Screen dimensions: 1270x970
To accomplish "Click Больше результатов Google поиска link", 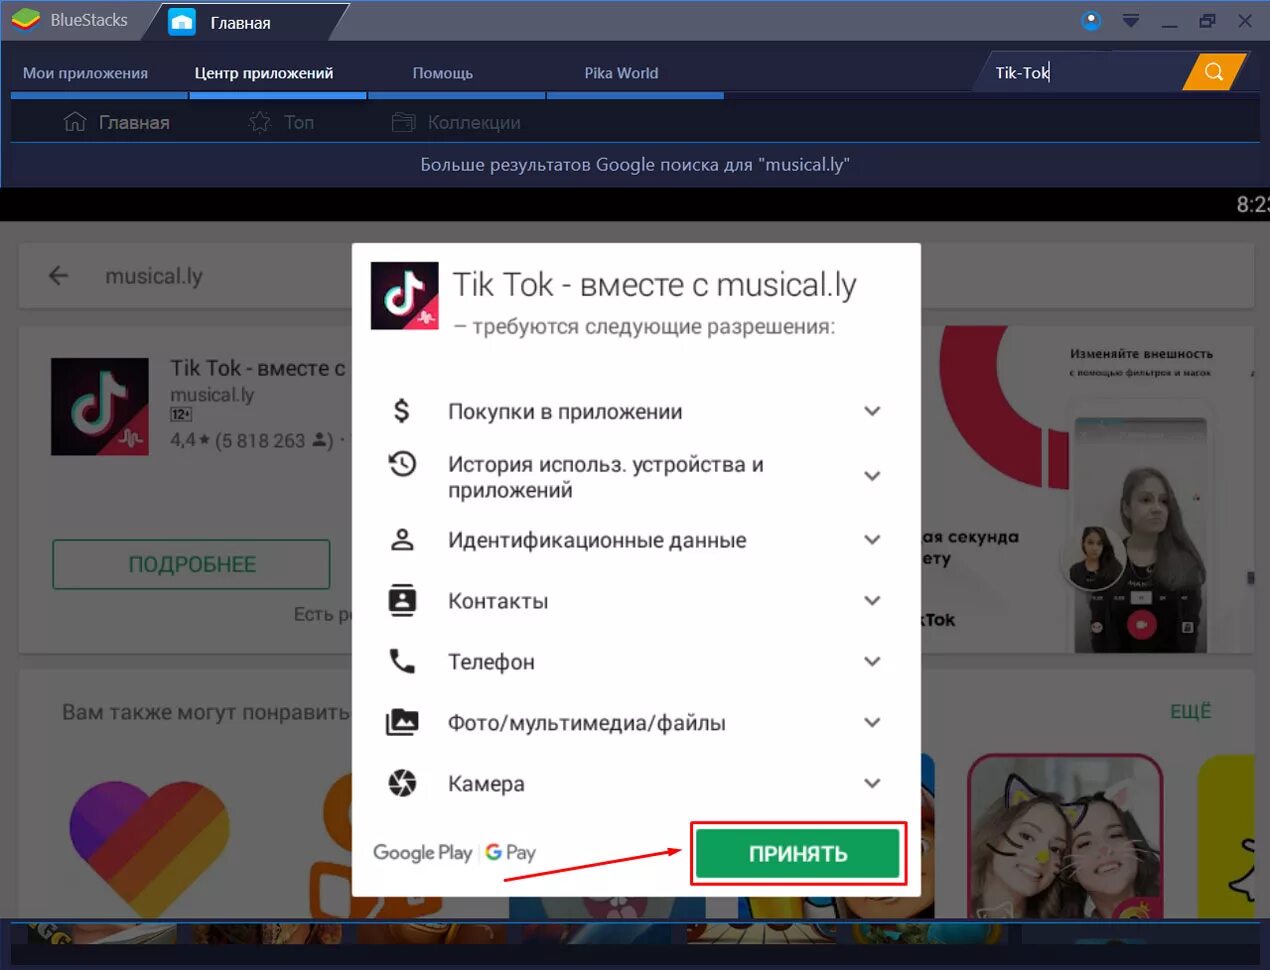I will pos(635,164).
